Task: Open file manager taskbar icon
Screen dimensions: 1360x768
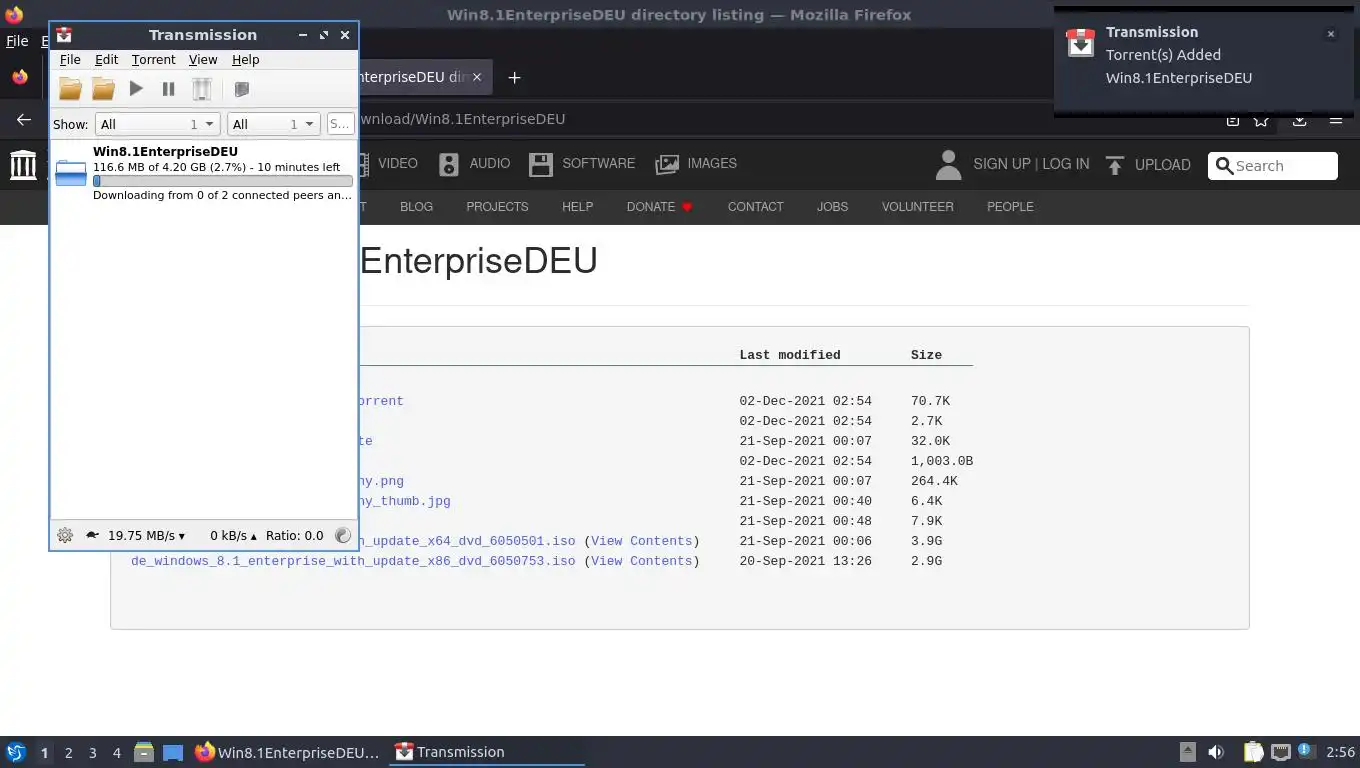Action: 143,752
